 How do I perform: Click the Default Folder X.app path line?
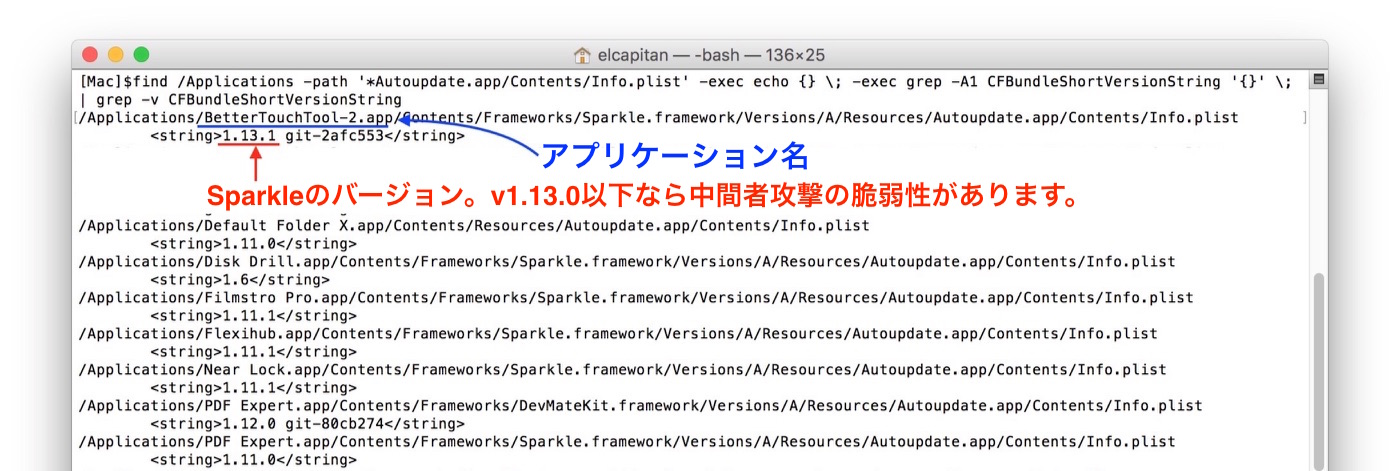tap(474, 226)
